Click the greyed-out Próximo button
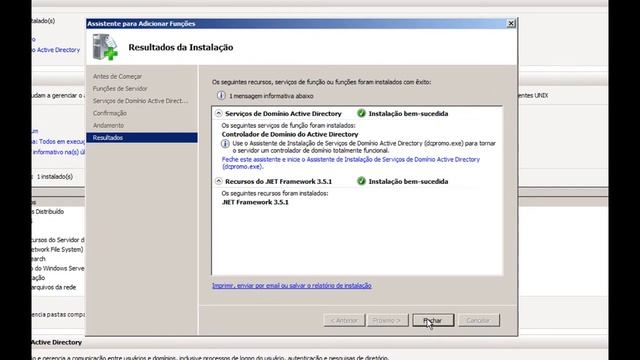The height and width of the screenshot is (360, 640). click(x=387, y=320)
